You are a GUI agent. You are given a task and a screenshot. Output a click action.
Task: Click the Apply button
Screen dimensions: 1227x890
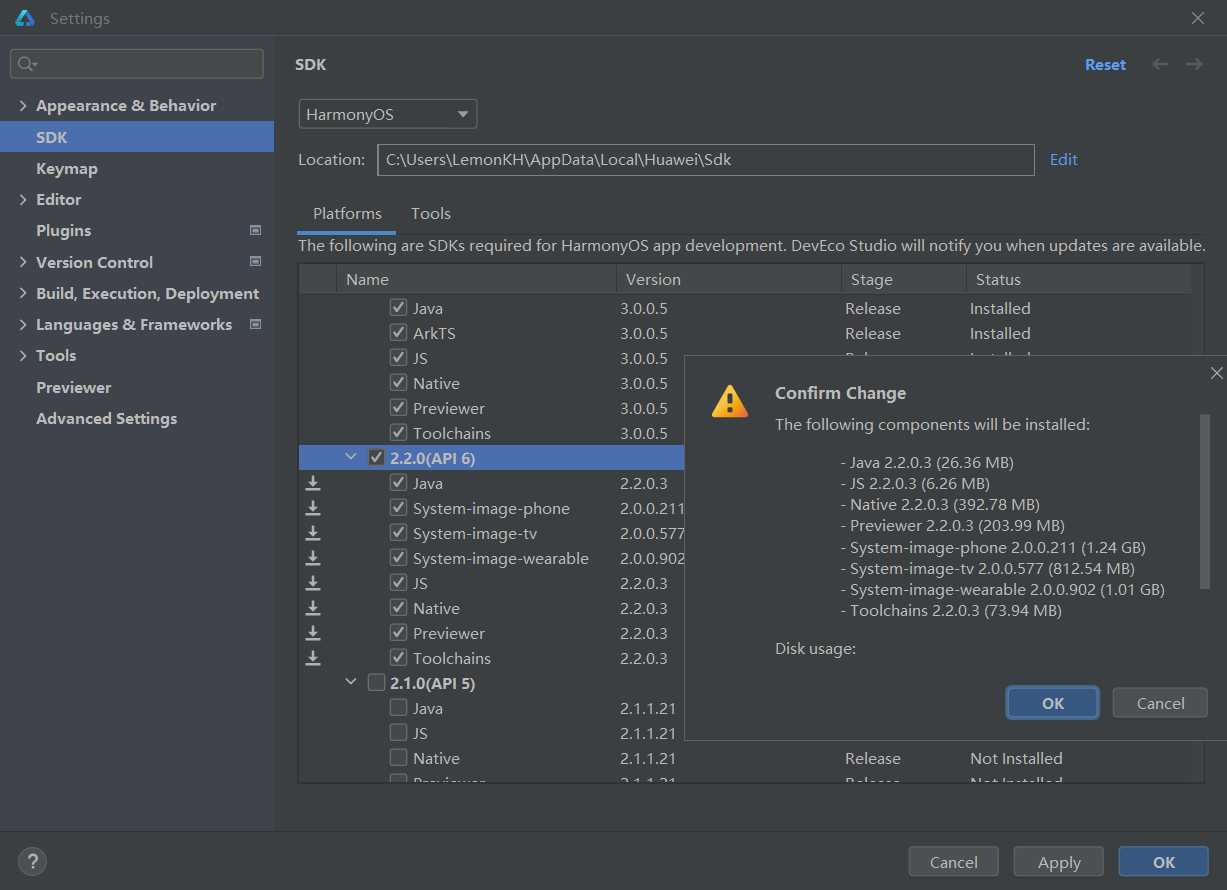click(1059, 862)
